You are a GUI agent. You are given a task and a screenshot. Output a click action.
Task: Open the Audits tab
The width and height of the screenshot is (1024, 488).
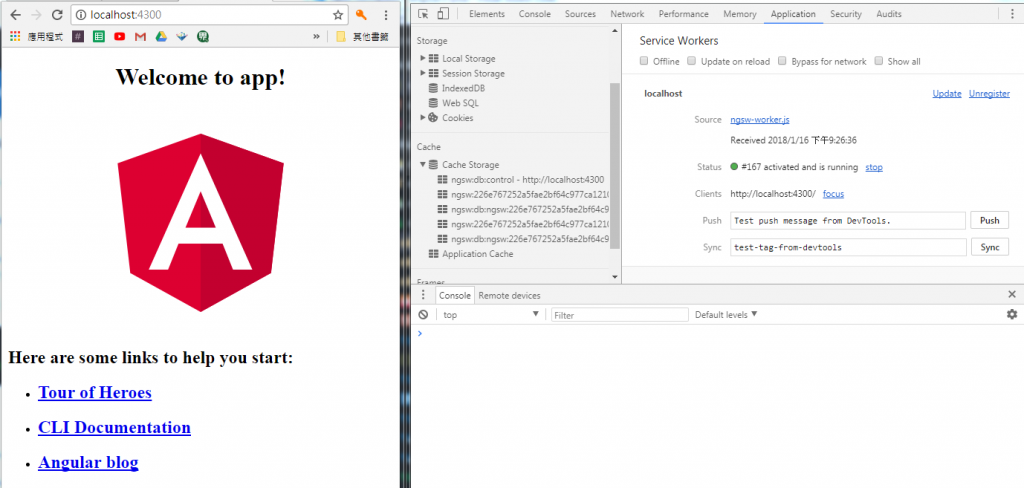(889, 14)
